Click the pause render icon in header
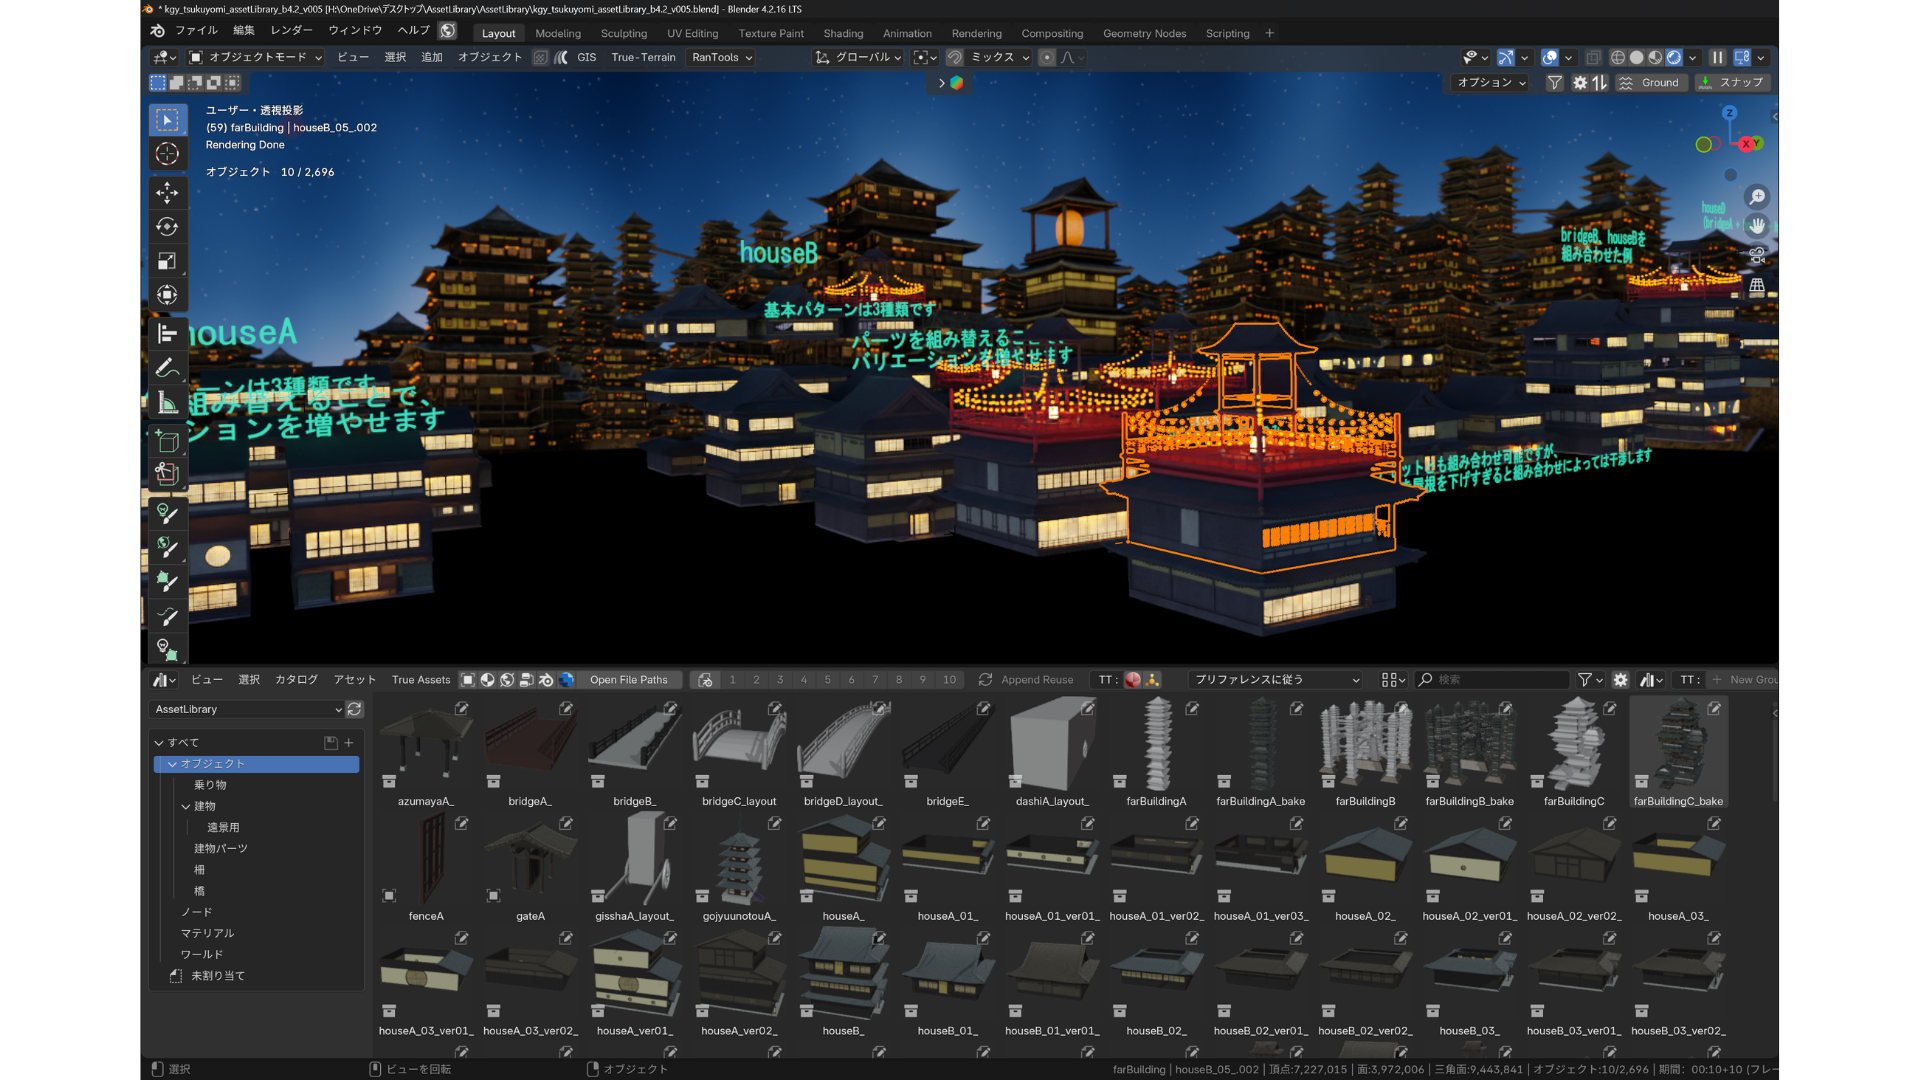The image size is (1920, 1080). point(1717,58)
